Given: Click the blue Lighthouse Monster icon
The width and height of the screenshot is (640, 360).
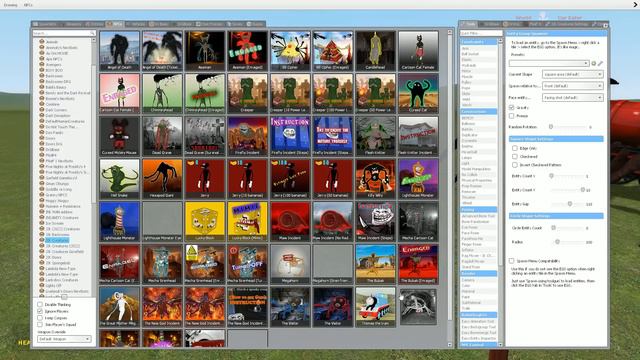Looking at the screenshot, I should pyautogui.click(x=119, y=221).
